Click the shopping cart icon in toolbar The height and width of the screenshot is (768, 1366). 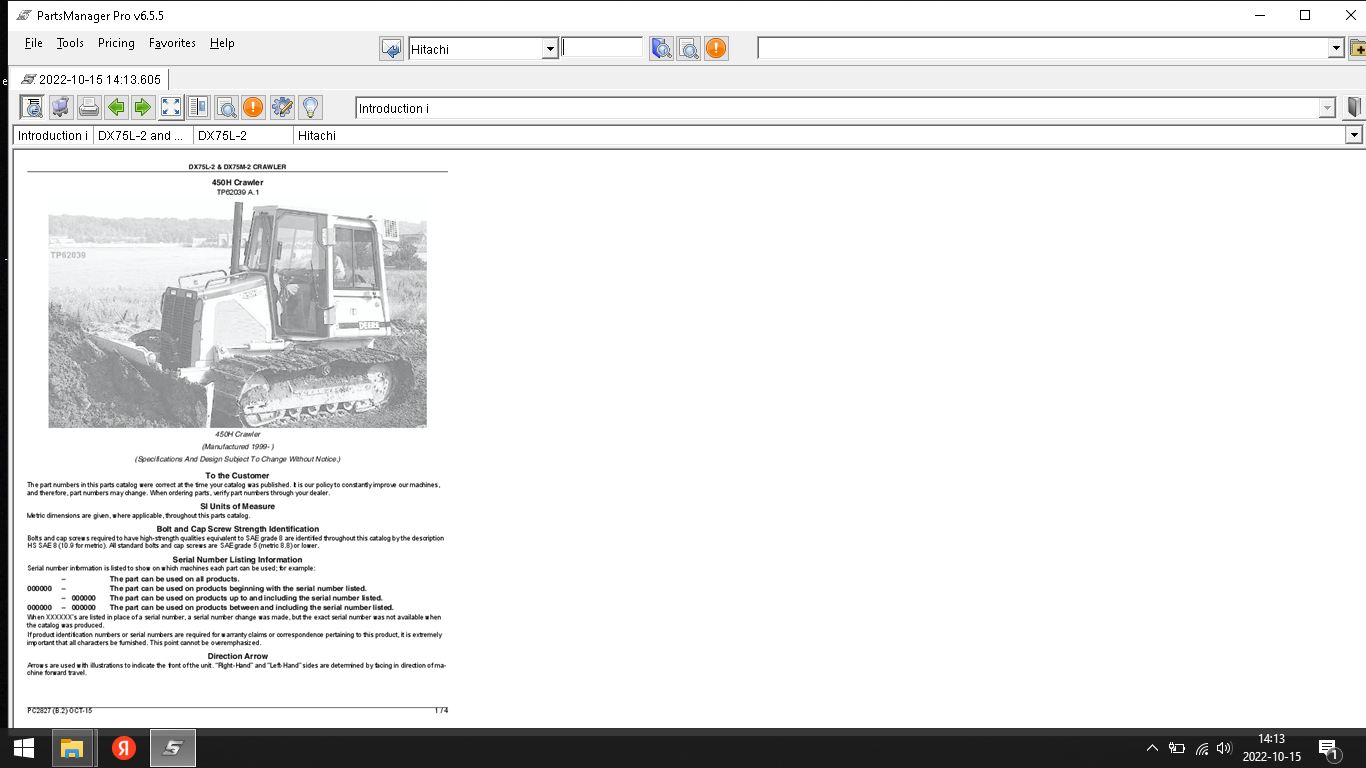point(61,107)
